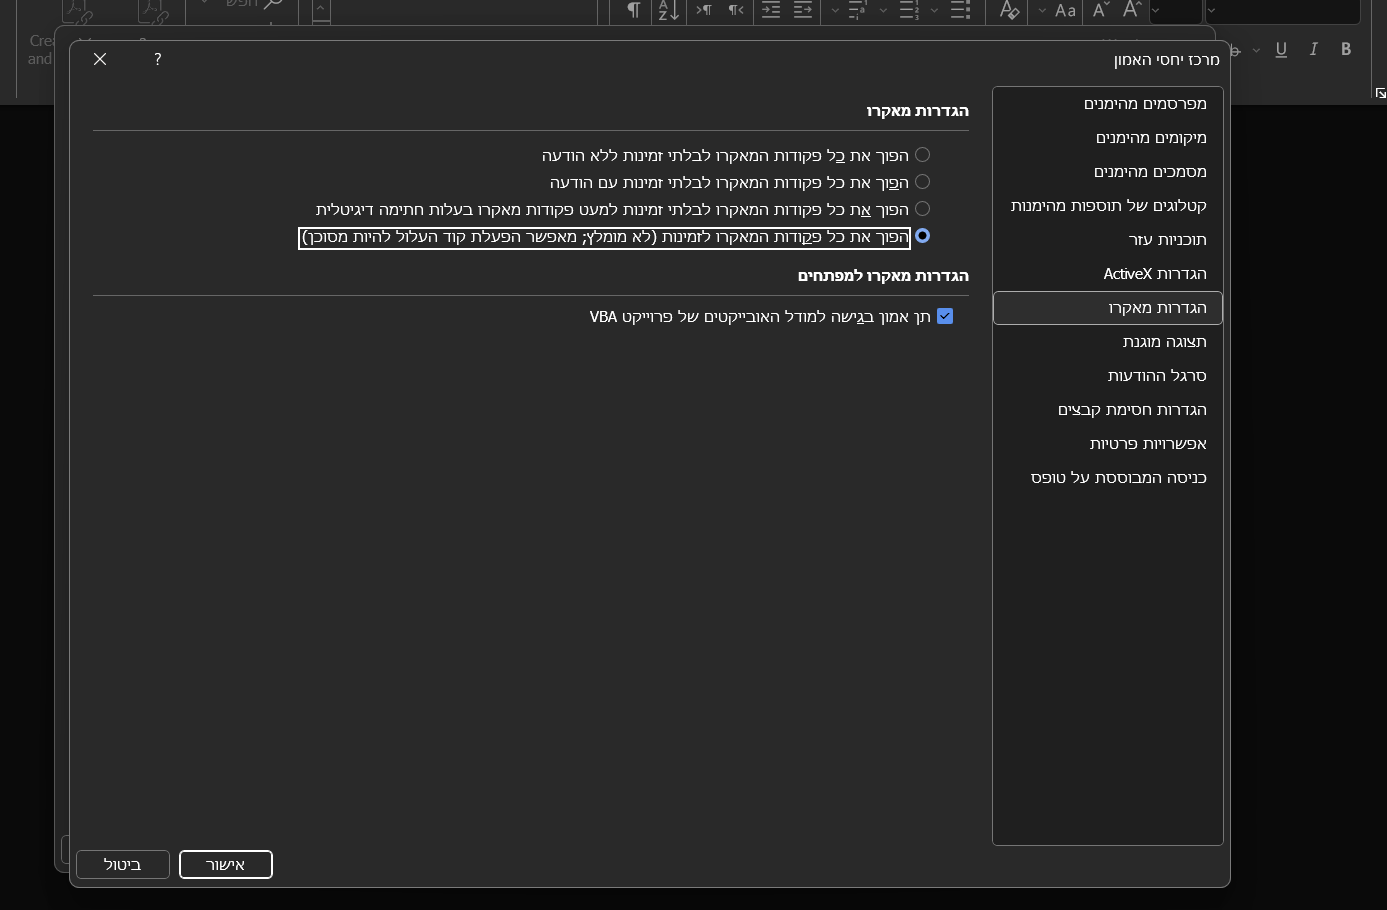
Task: Open הגדרות חסימת קבצים category
Action: tap(1108, 410)
